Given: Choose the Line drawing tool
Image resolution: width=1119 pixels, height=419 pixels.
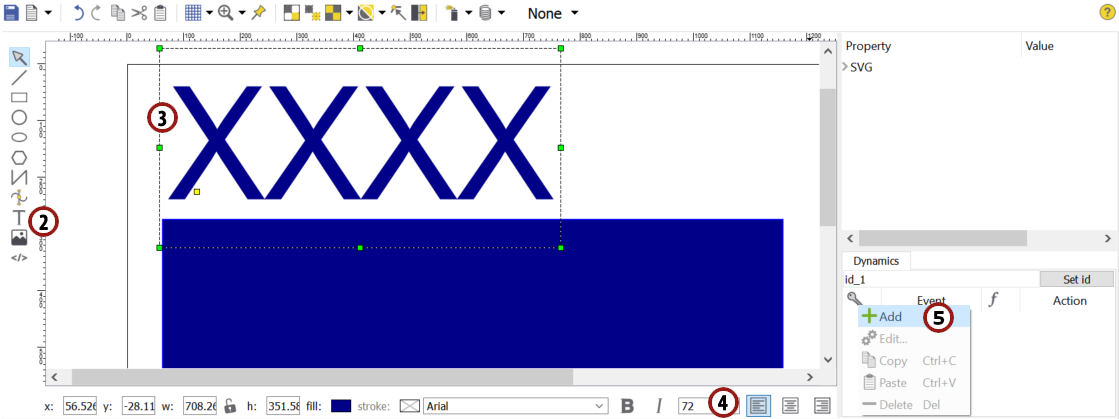Looking at the screenshot, I should click(x=19, y=77).
